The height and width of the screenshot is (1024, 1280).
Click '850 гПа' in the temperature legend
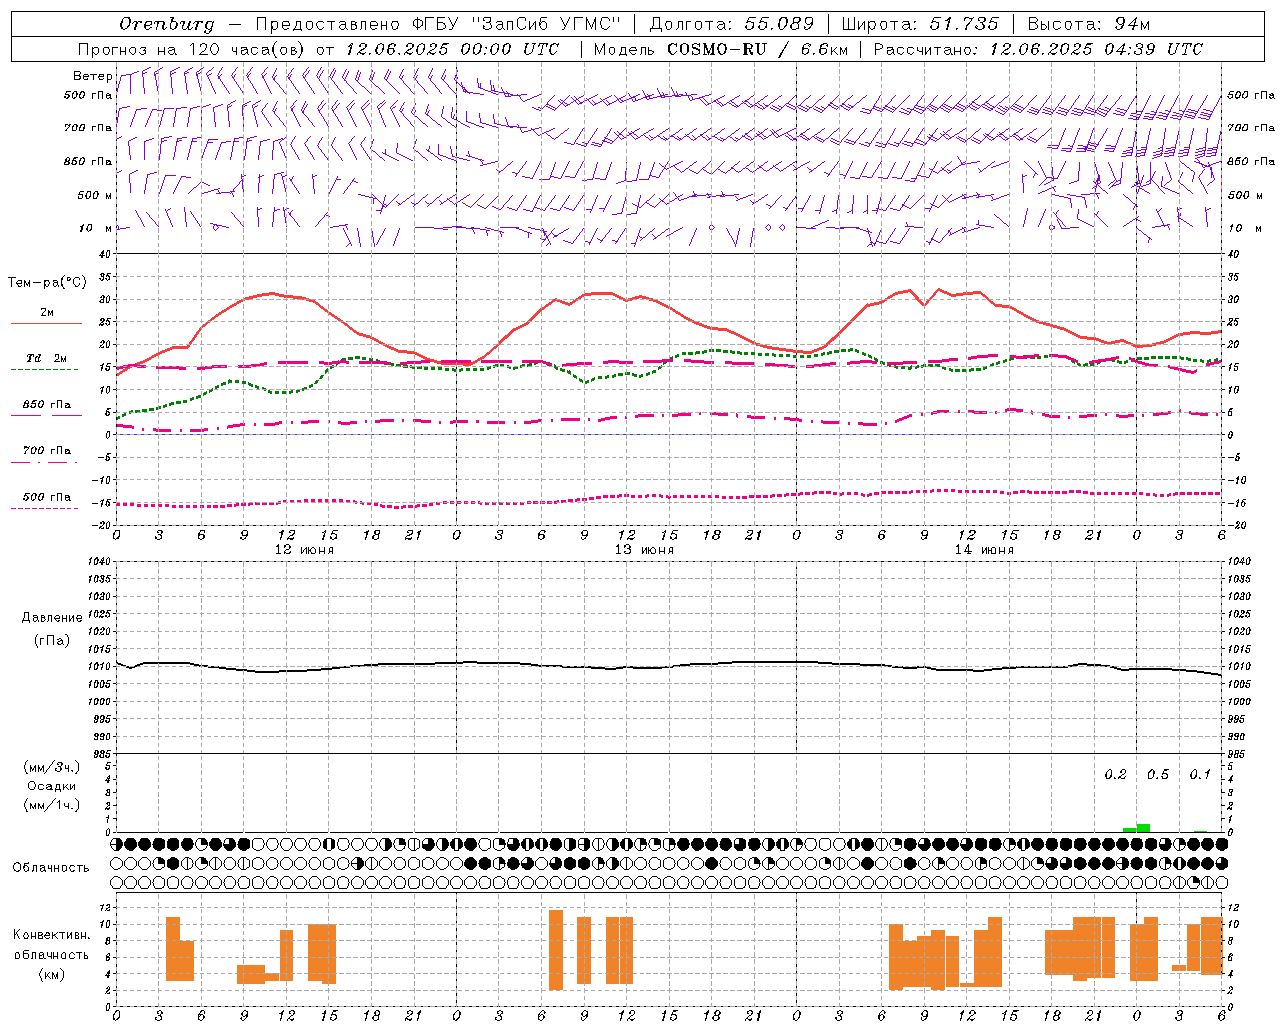coord(47,405)
